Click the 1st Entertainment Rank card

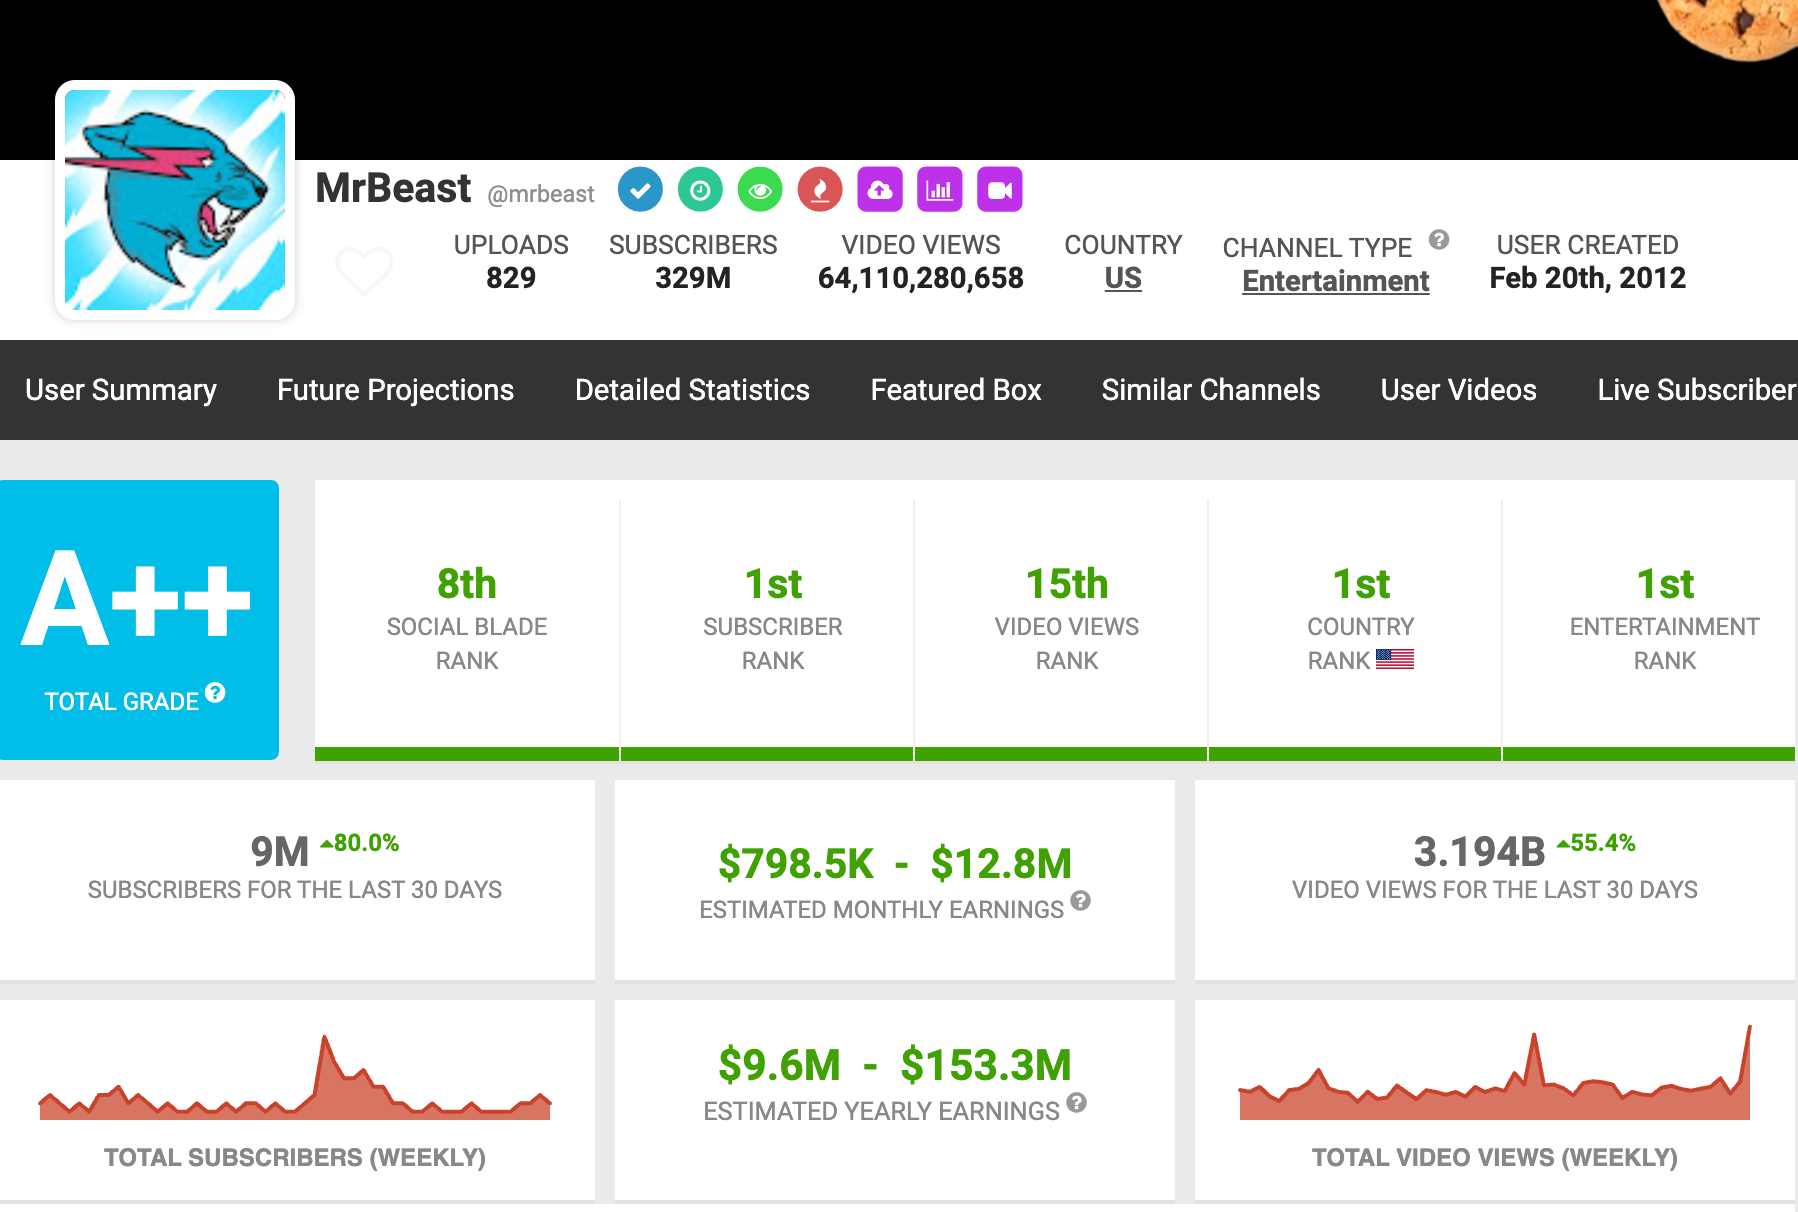[1649, 620]
